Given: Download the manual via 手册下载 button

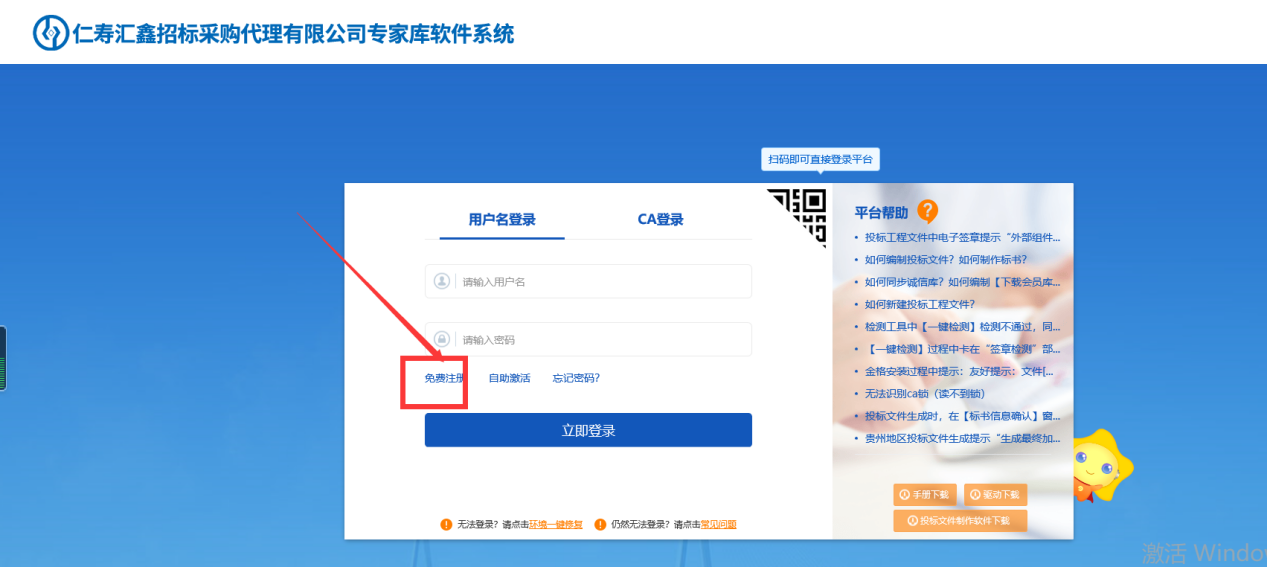Looking at the screenshot, I should (925, 494).
